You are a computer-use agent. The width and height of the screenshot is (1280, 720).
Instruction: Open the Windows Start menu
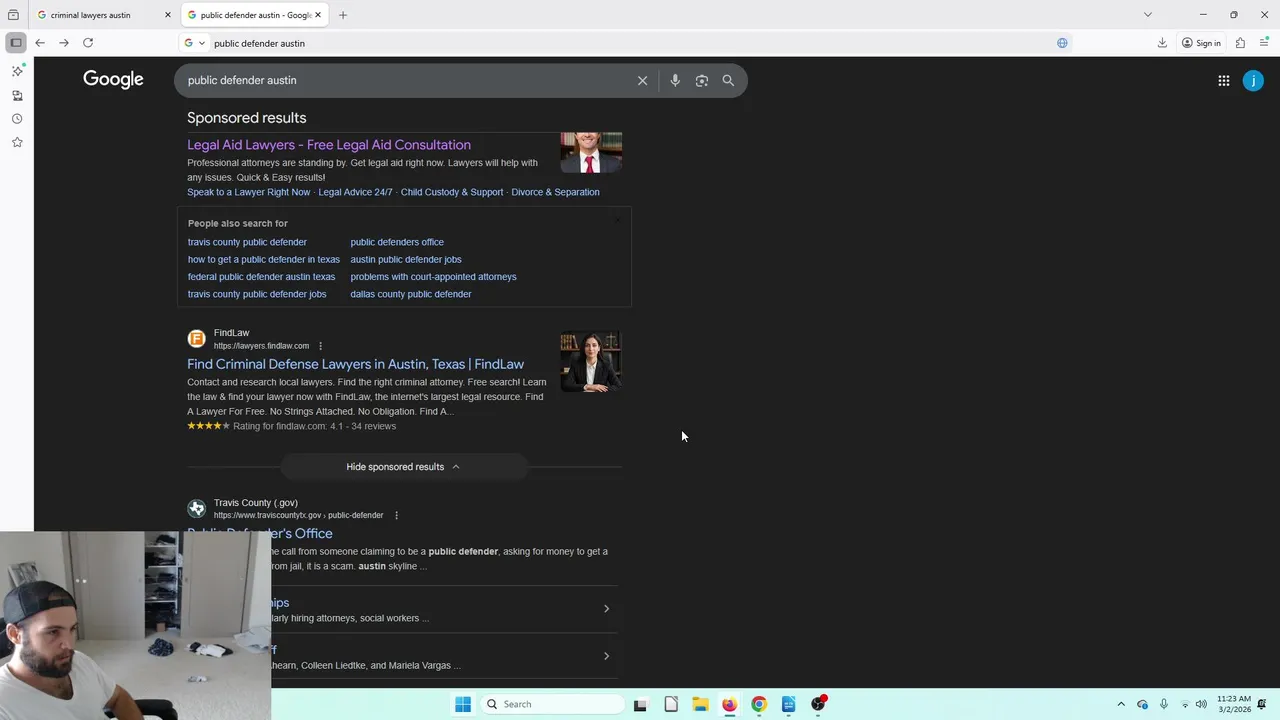click(462, 704)
